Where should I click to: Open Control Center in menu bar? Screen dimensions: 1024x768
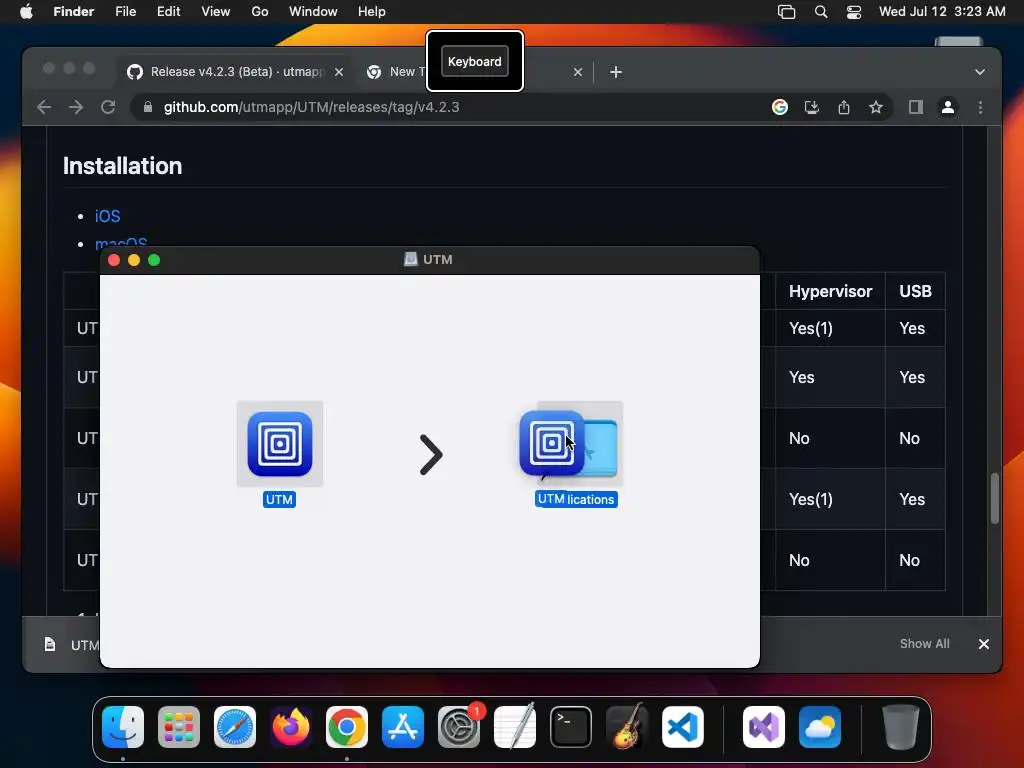pyautogui.click(x=854, y=12)
